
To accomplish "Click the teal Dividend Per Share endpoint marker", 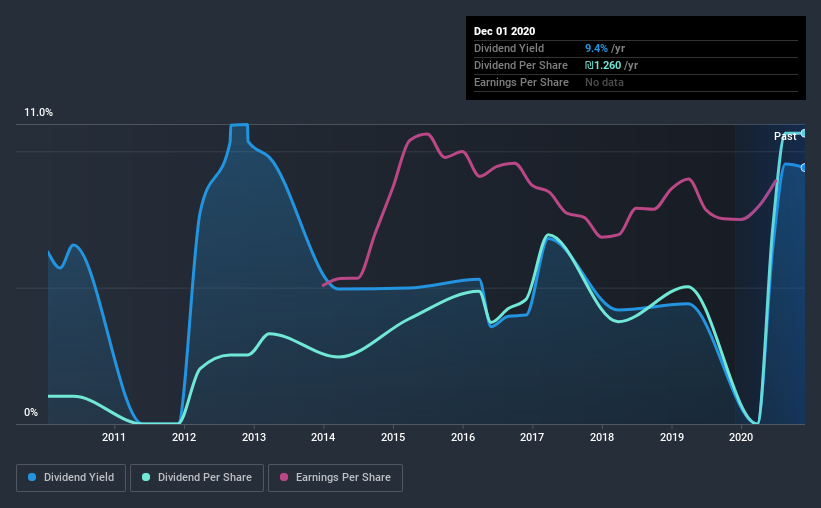I will coord(803,134).
